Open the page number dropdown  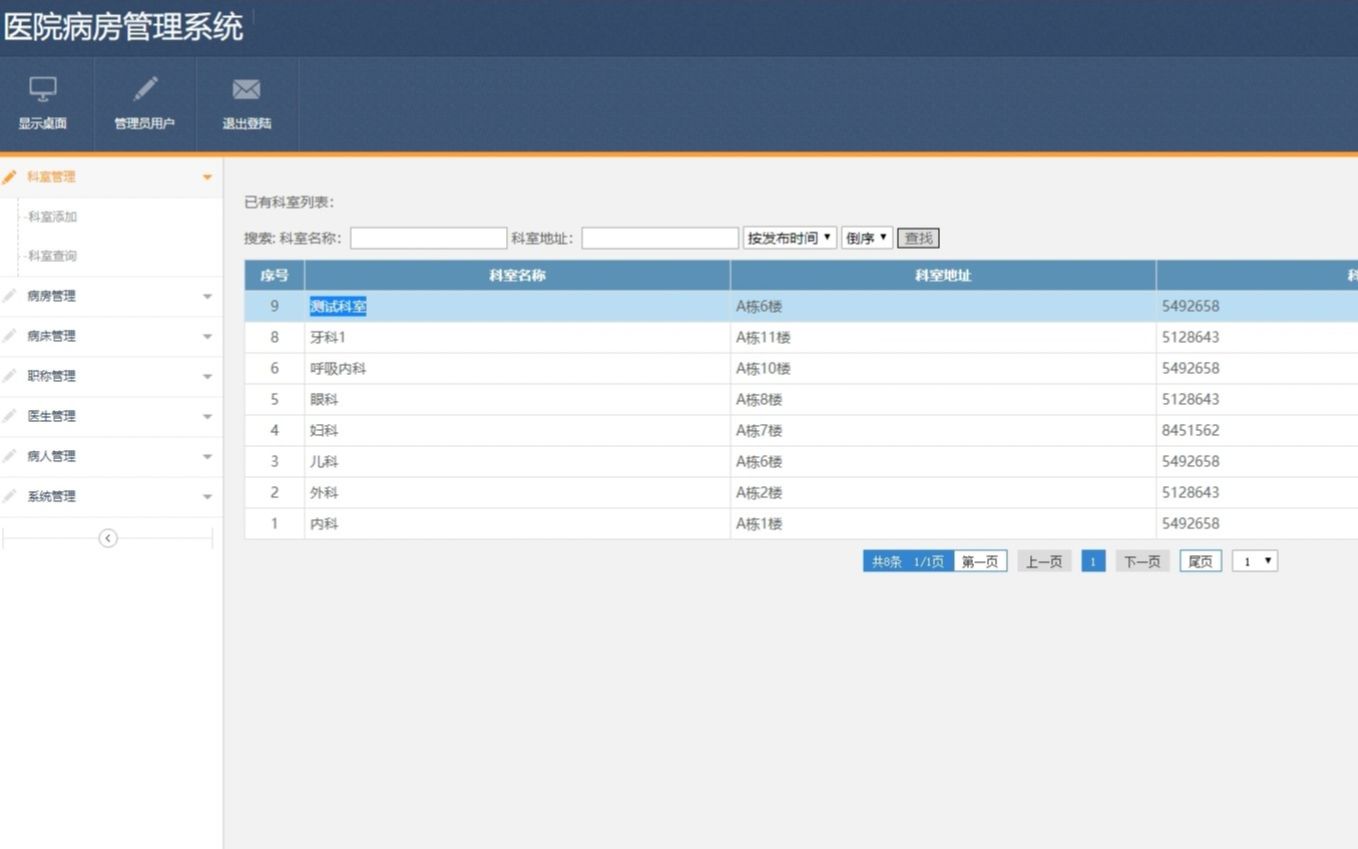pos(1255,561)
